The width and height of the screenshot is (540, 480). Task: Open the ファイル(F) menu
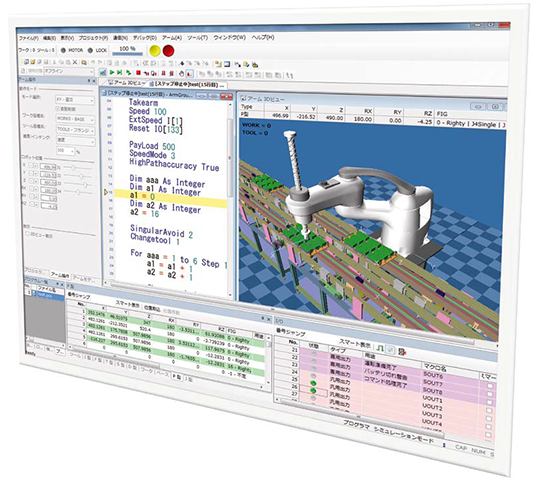pos(29,38)
